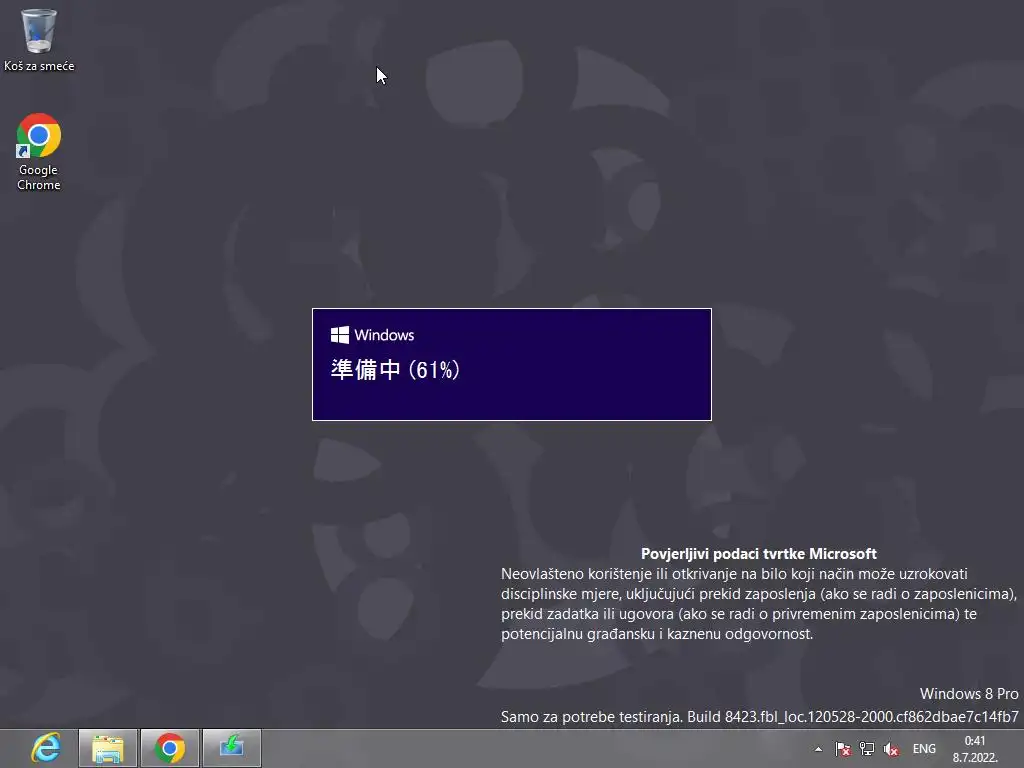
Task: Open the ENG input language indicator
Action: click(924, 749)
